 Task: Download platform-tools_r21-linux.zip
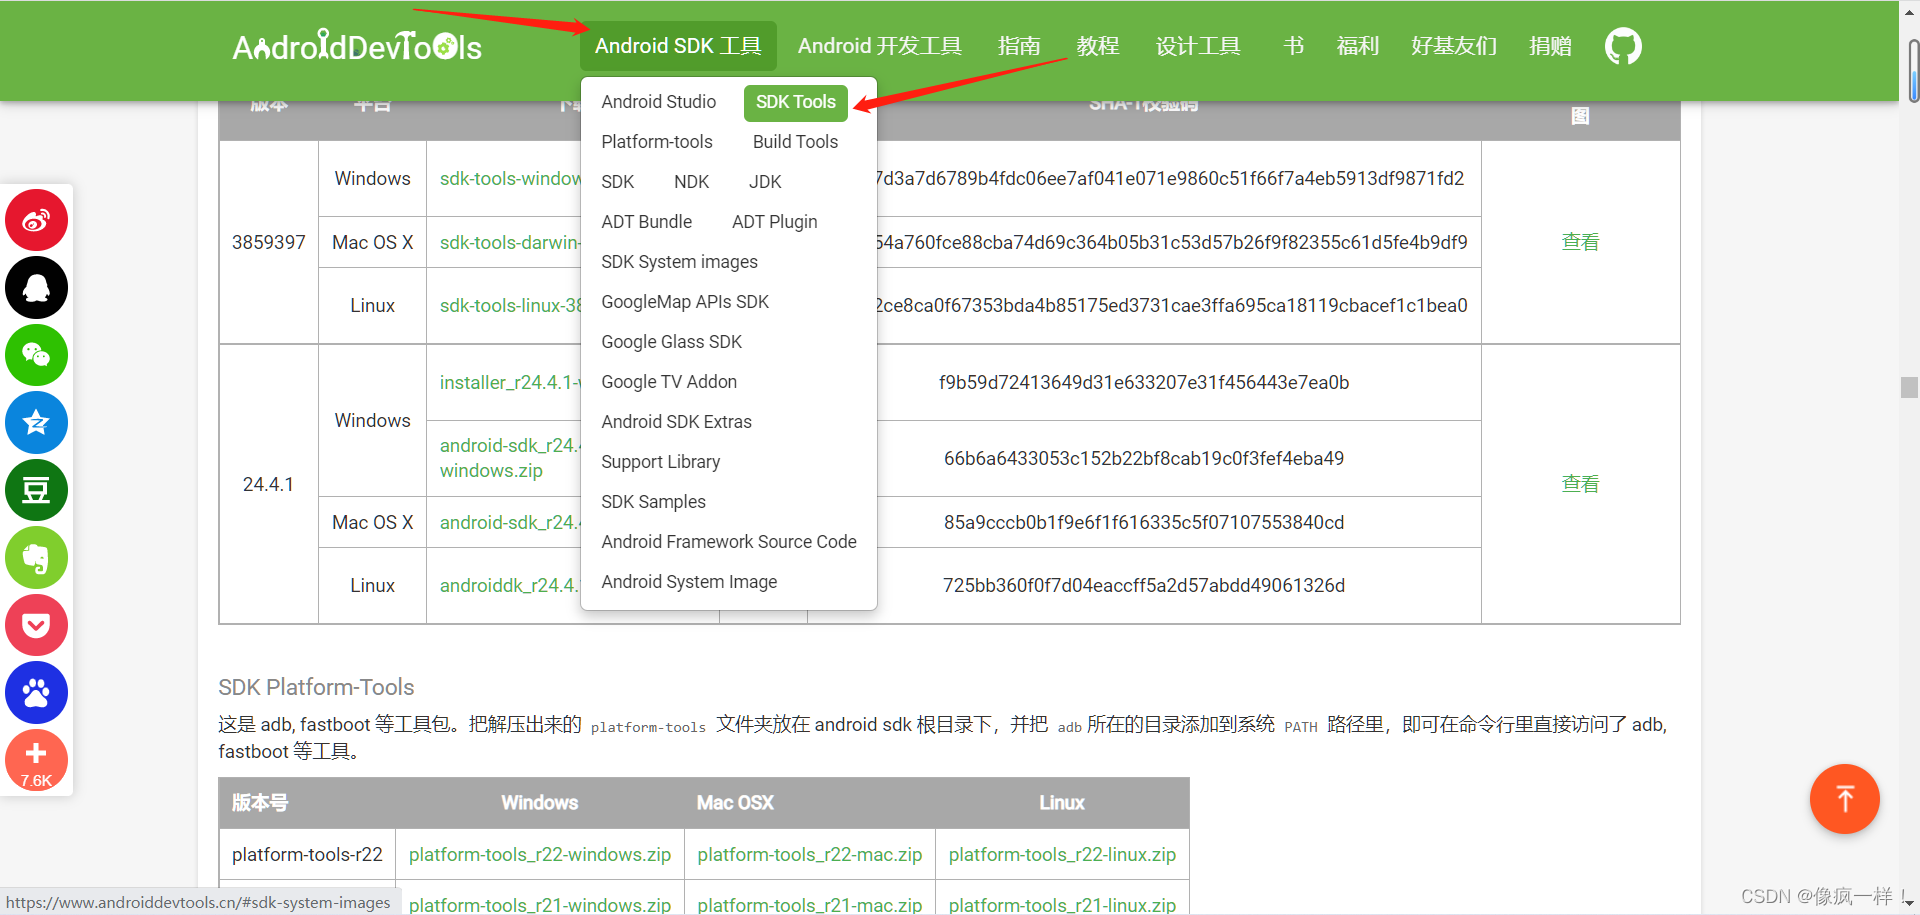(x=1062, y=905)
